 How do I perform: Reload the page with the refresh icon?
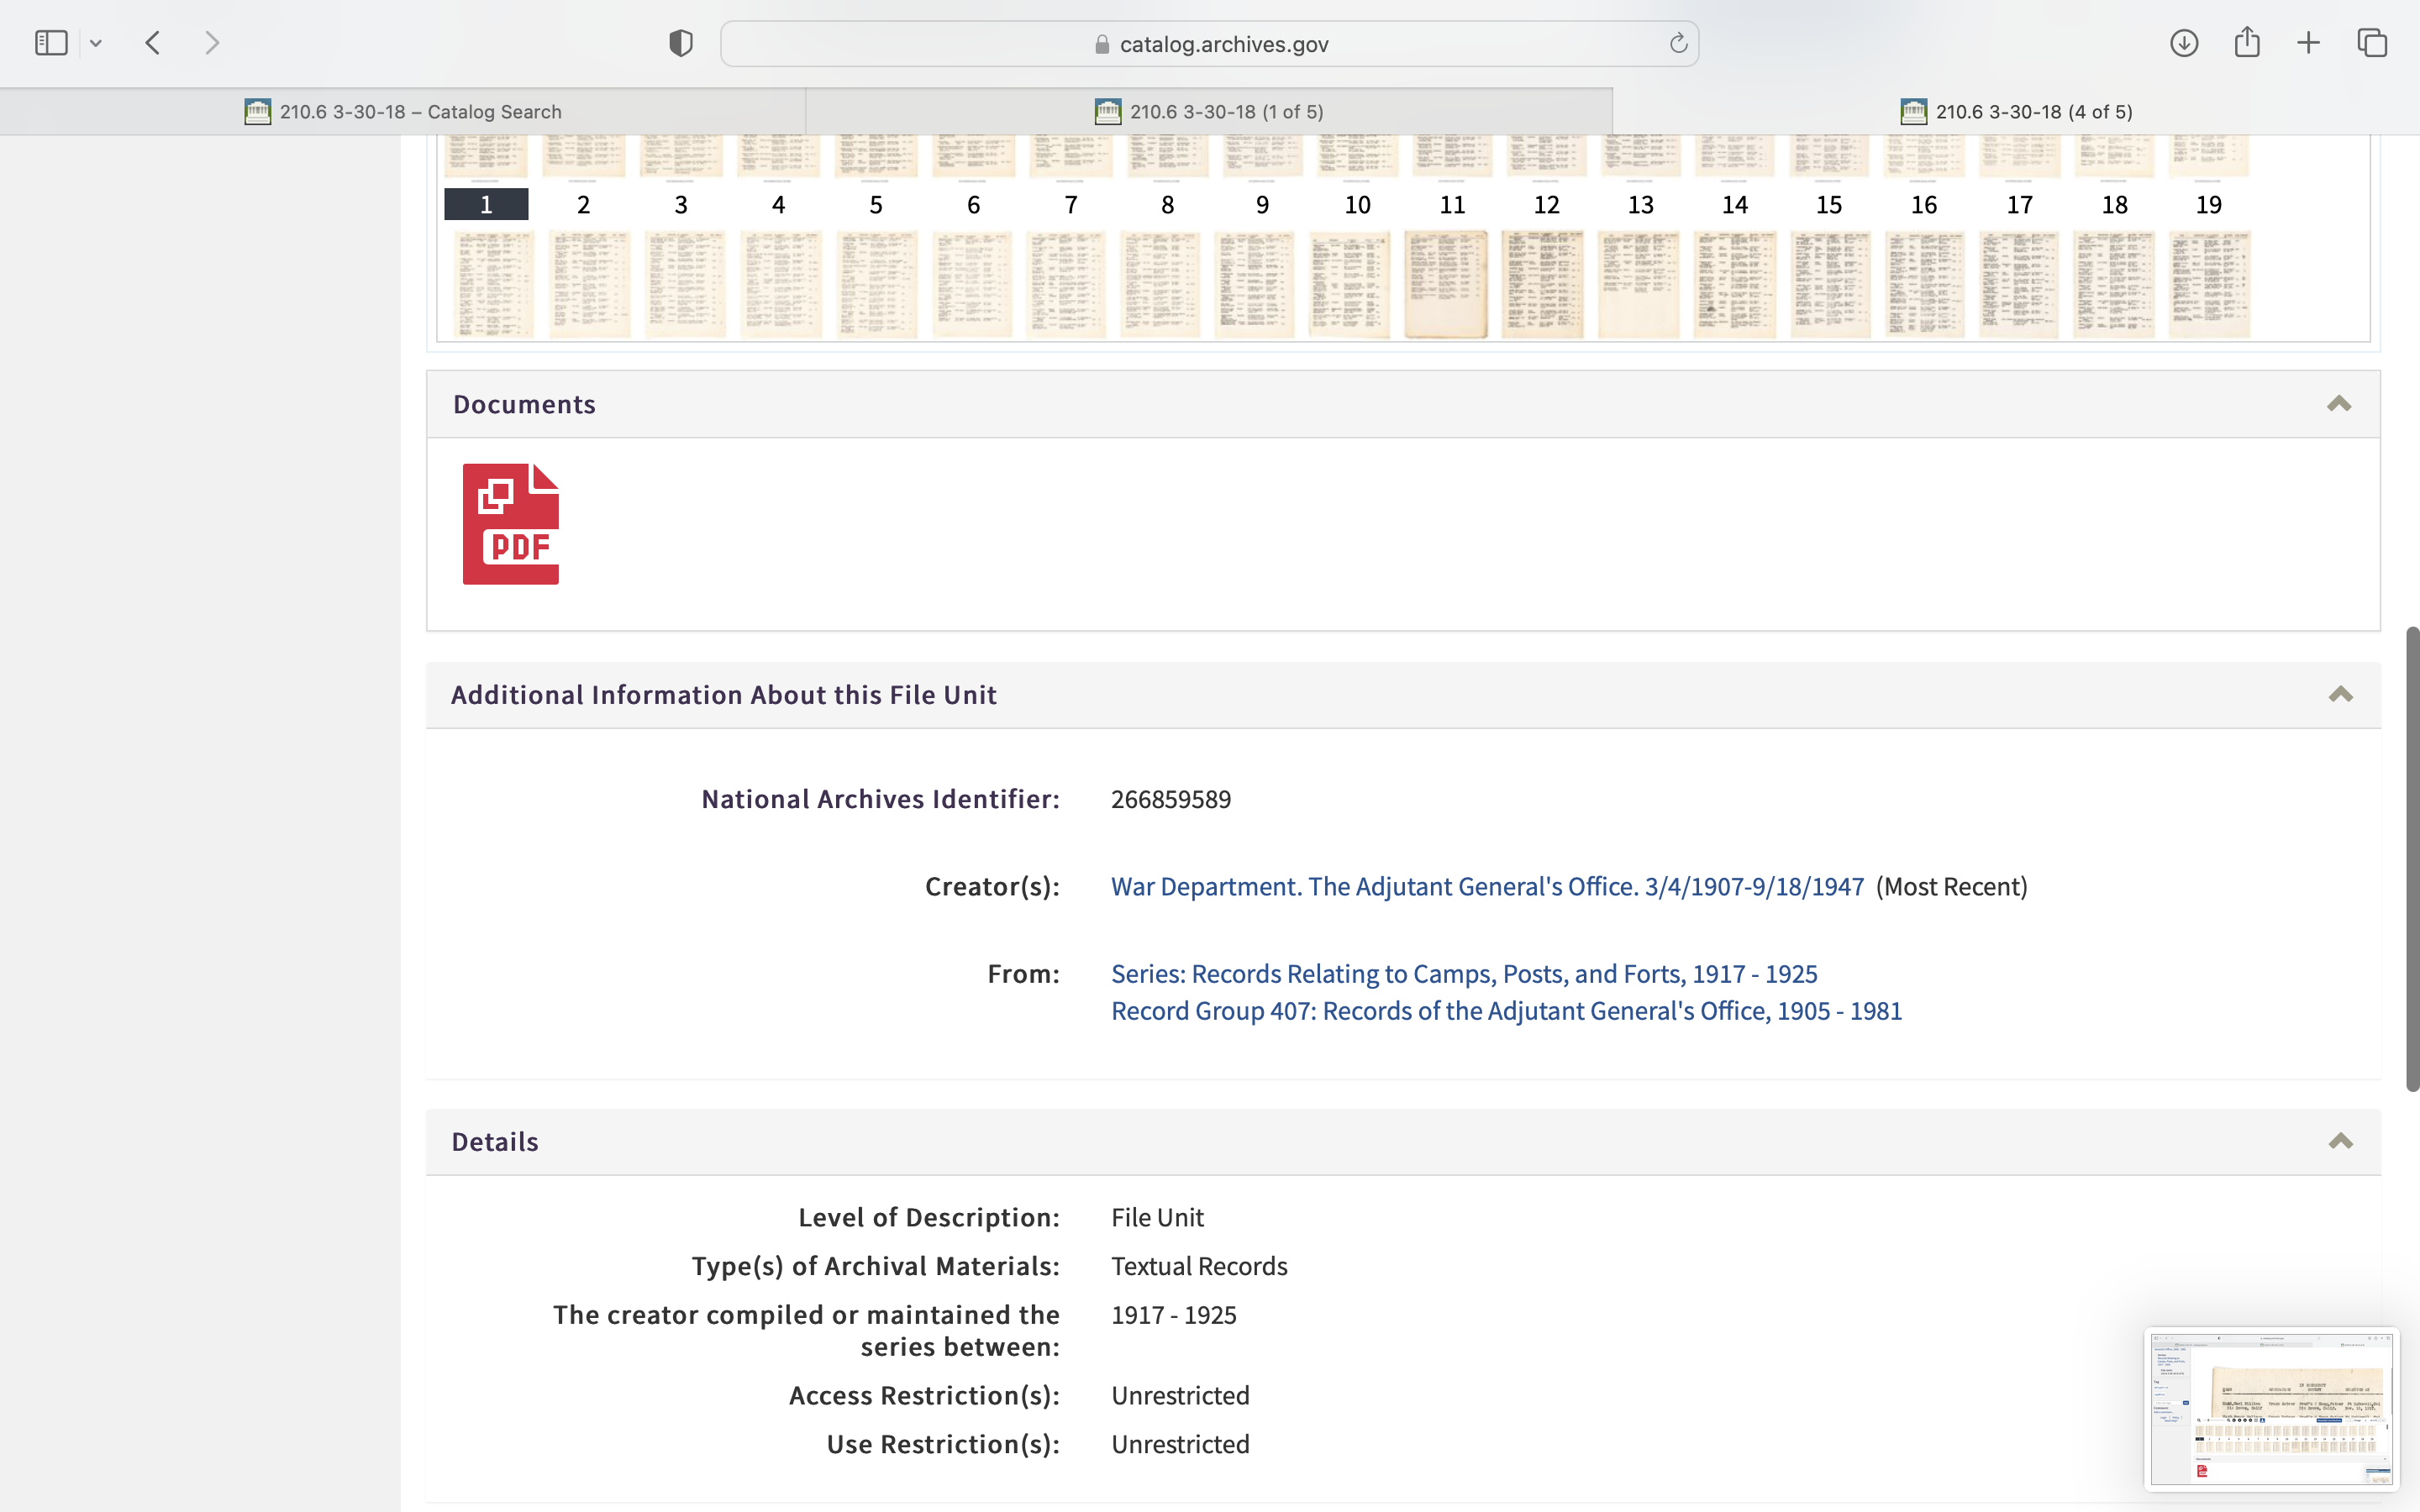[x=1678, y=44]
